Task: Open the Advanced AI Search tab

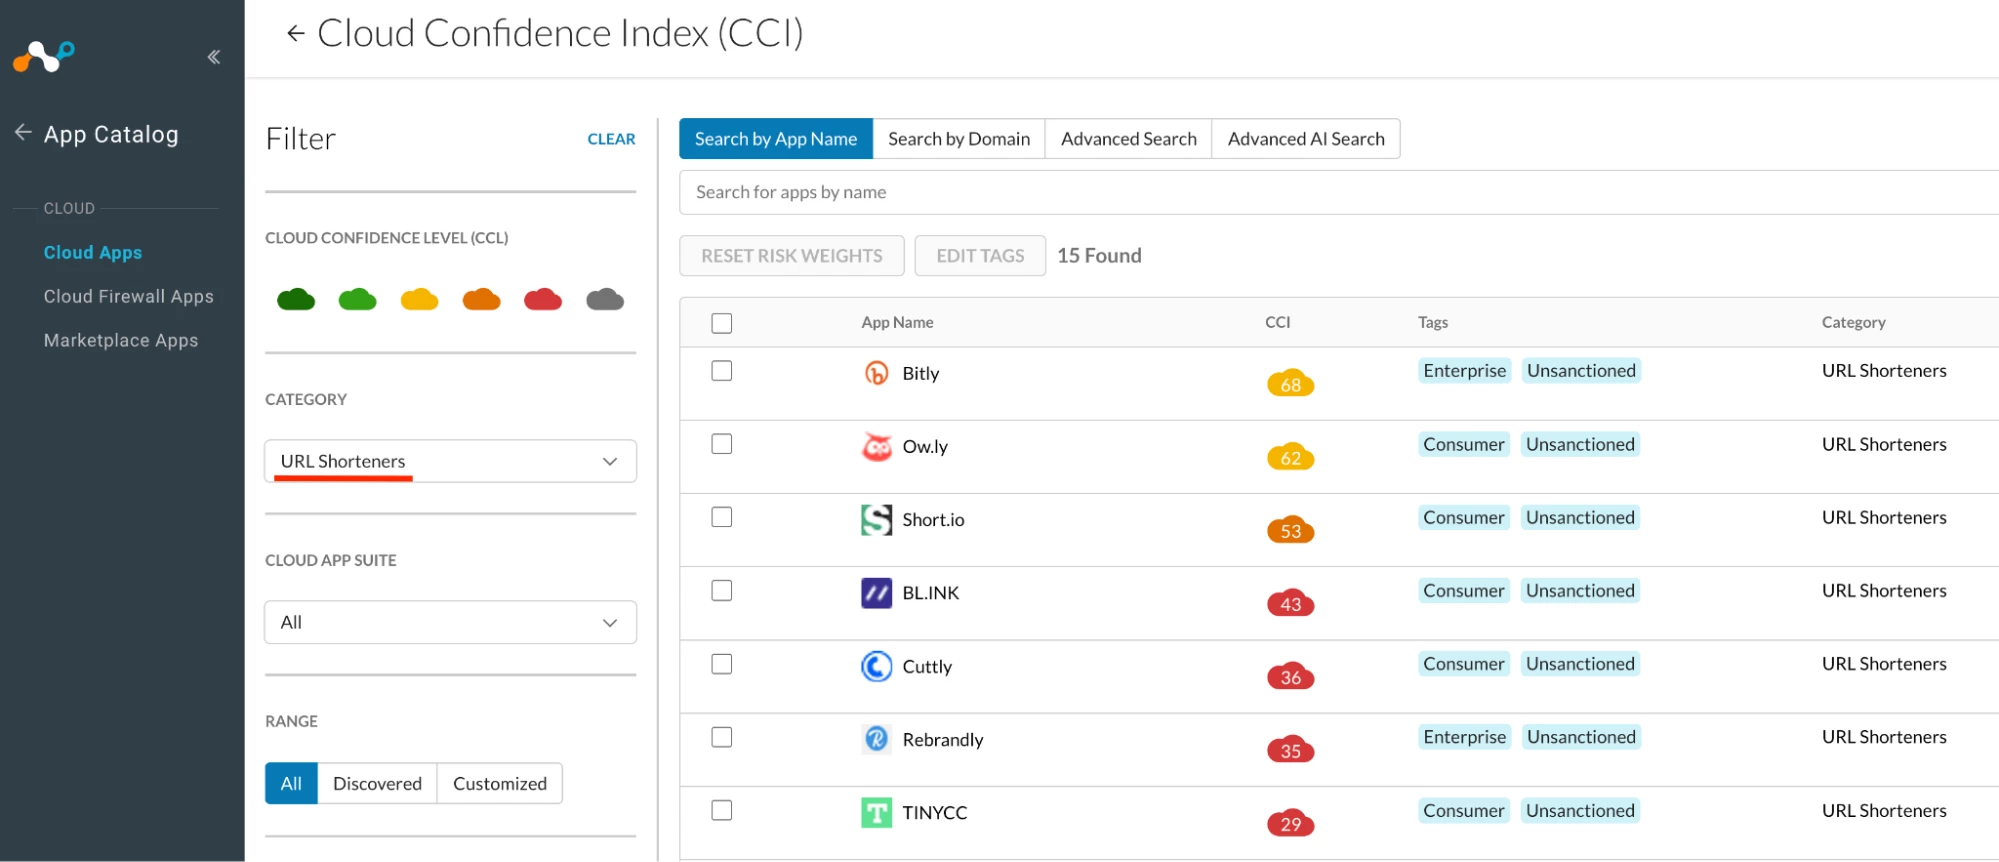Action: point(1305,139)
